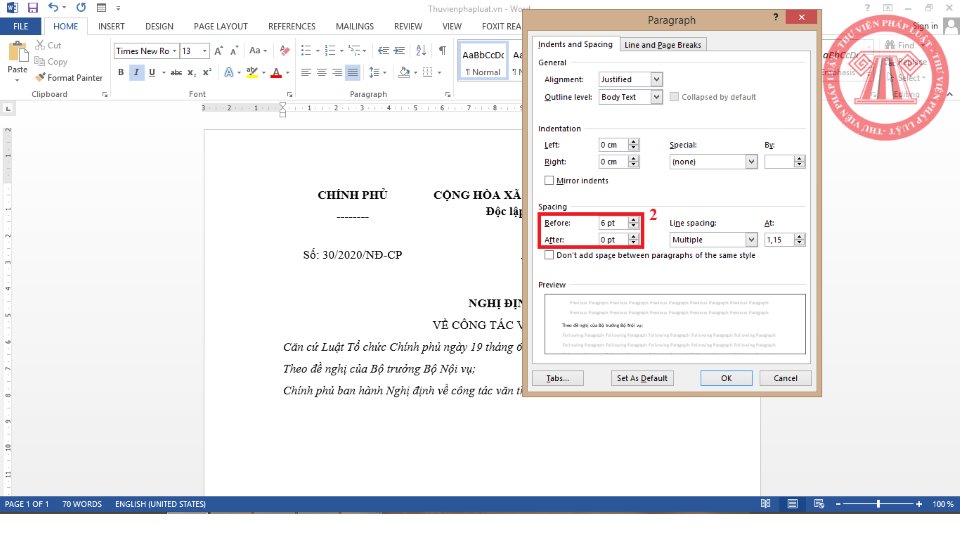This screenshot has height=540, width=960.
Task: Select the Normal style thumbnail
Action: pyautogui.click(x=483, y=61)
